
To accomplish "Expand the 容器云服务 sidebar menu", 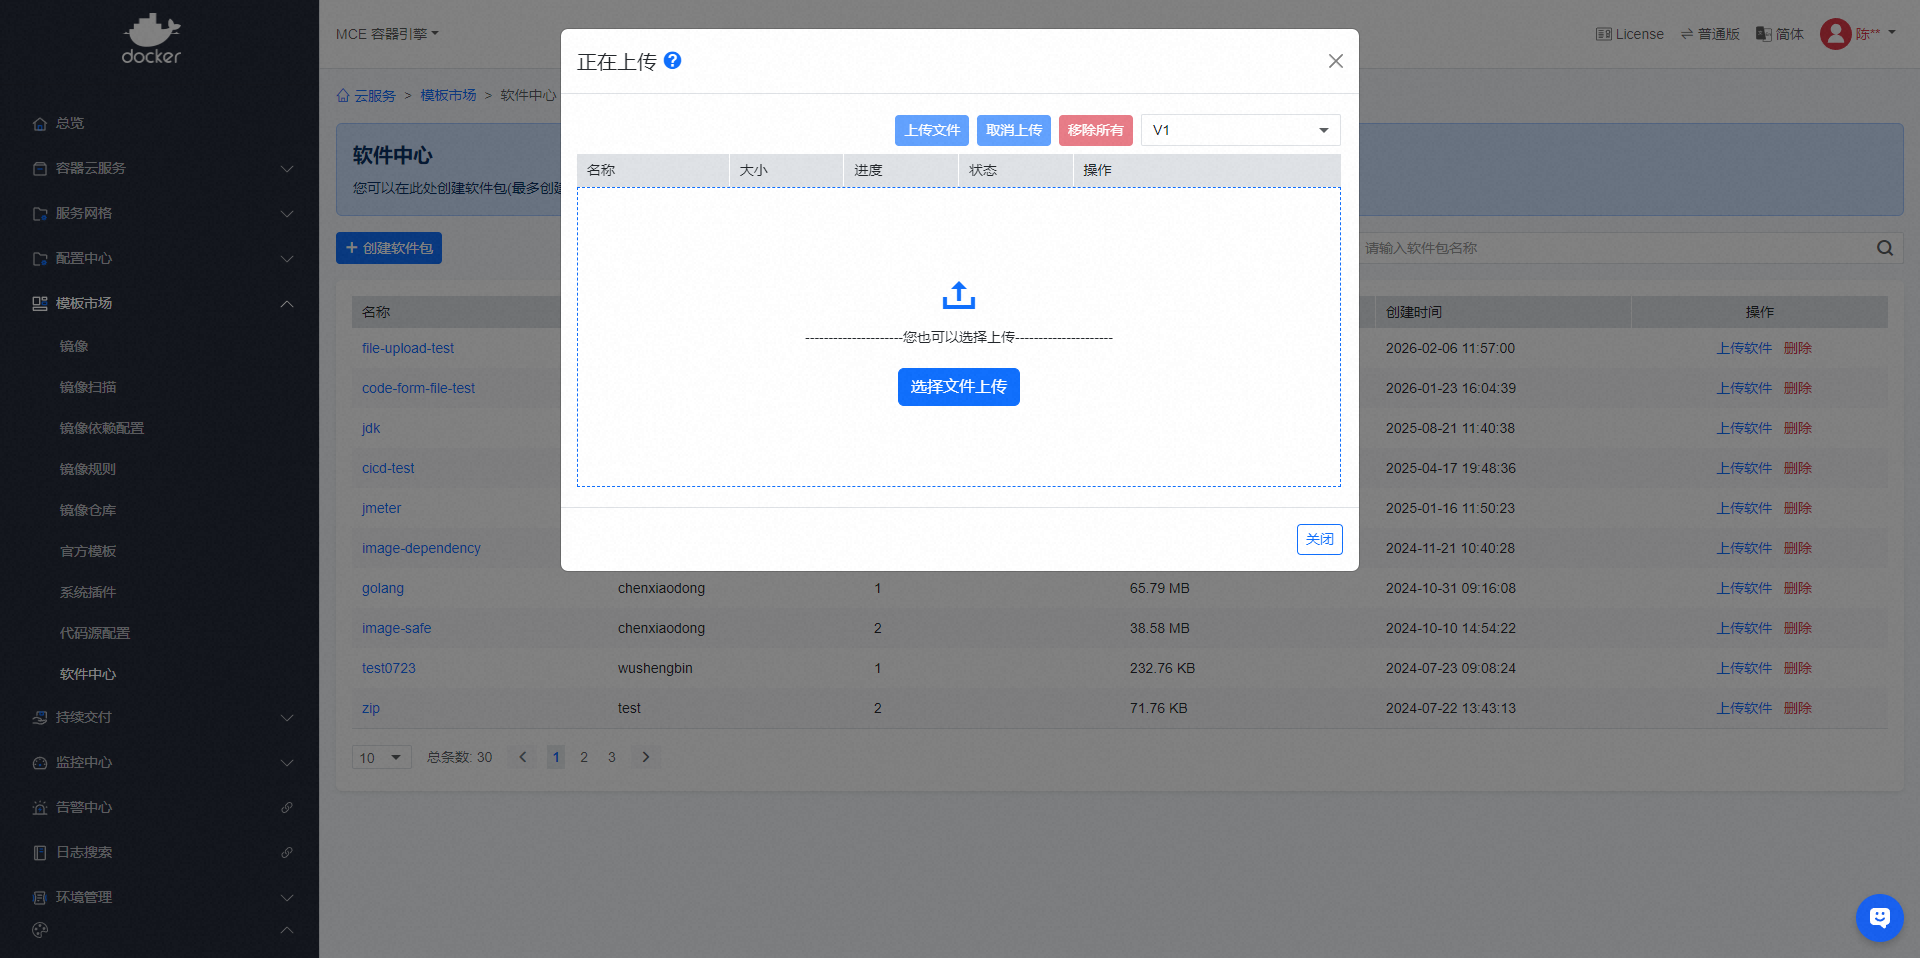I will pos(160,168).
